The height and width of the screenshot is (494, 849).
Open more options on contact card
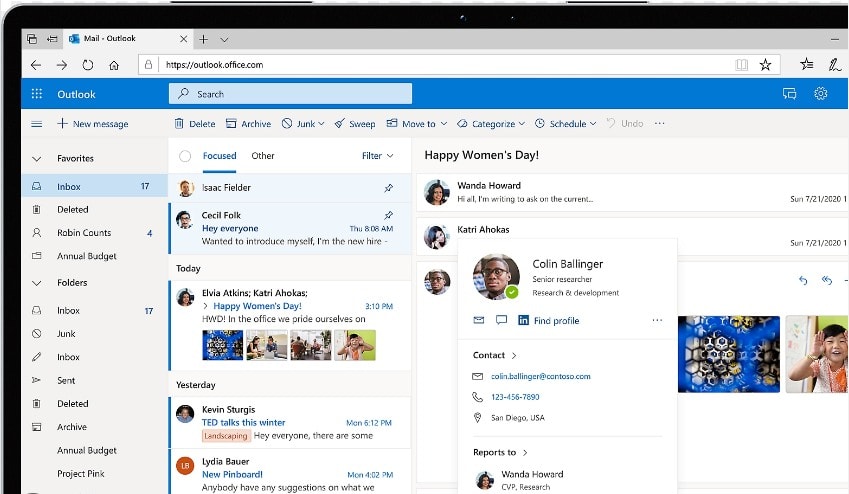[x=657, y=320]
